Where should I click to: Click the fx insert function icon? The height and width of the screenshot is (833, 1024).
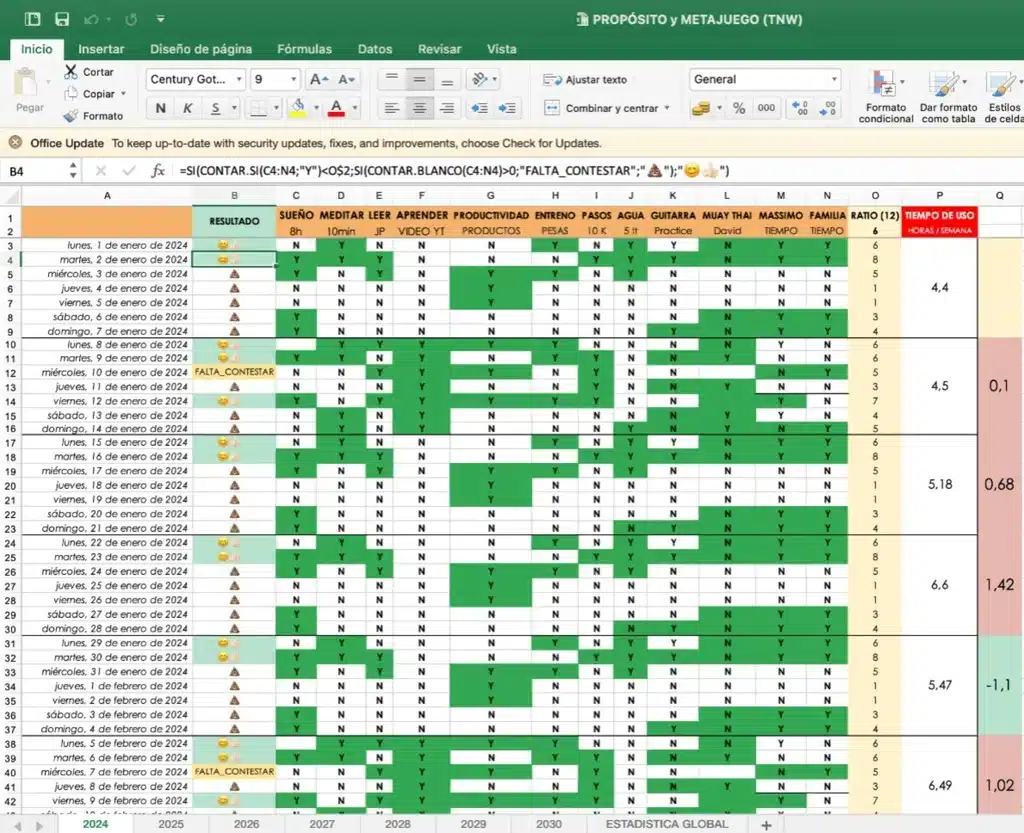point(158,171)
